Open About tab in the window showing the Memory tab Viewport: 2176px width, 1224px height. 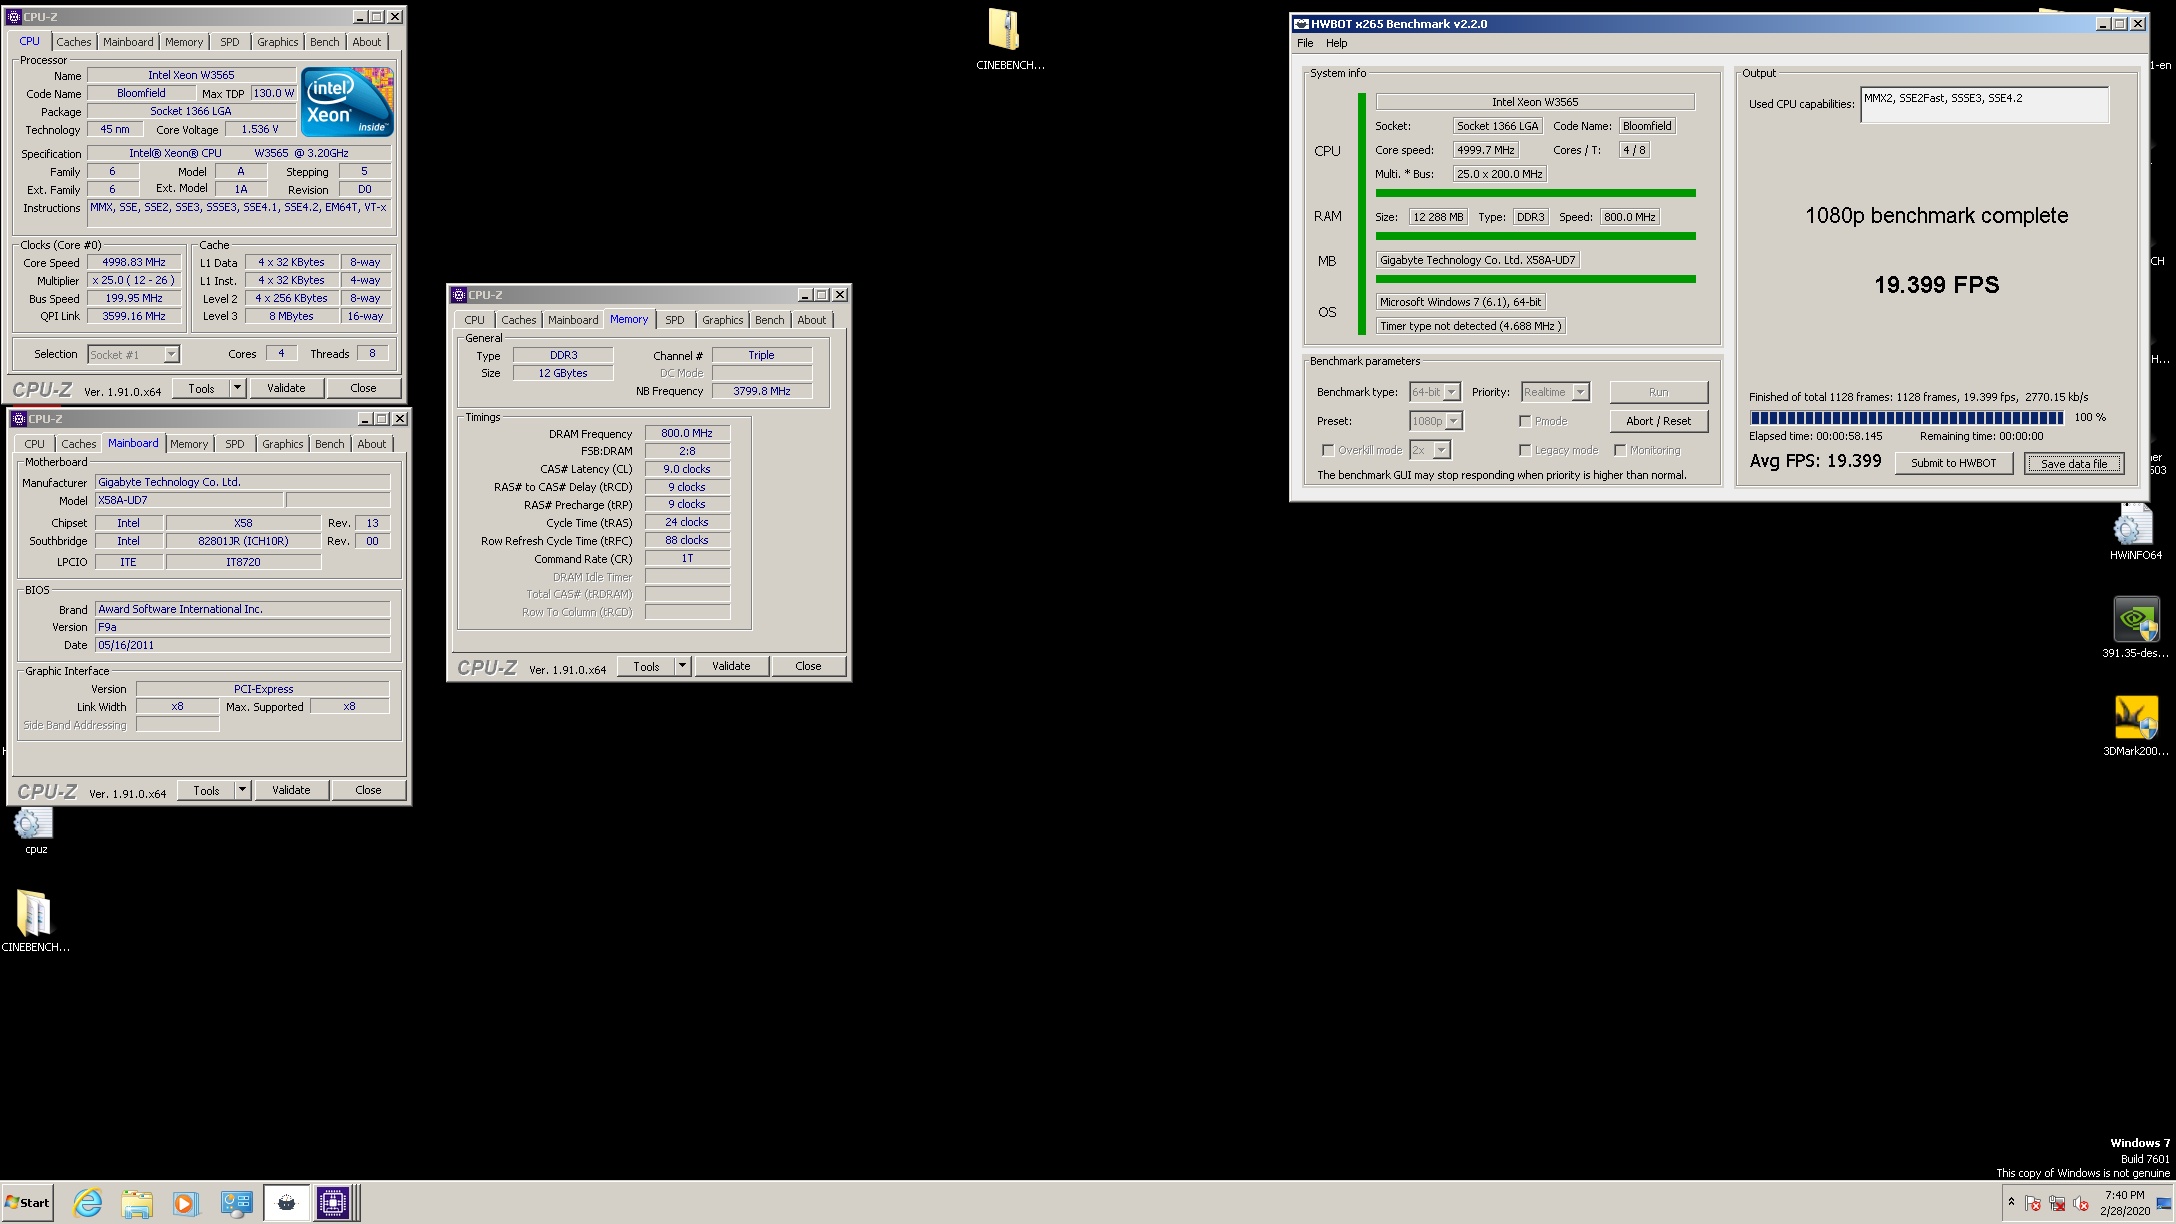[x=811, y=320]
